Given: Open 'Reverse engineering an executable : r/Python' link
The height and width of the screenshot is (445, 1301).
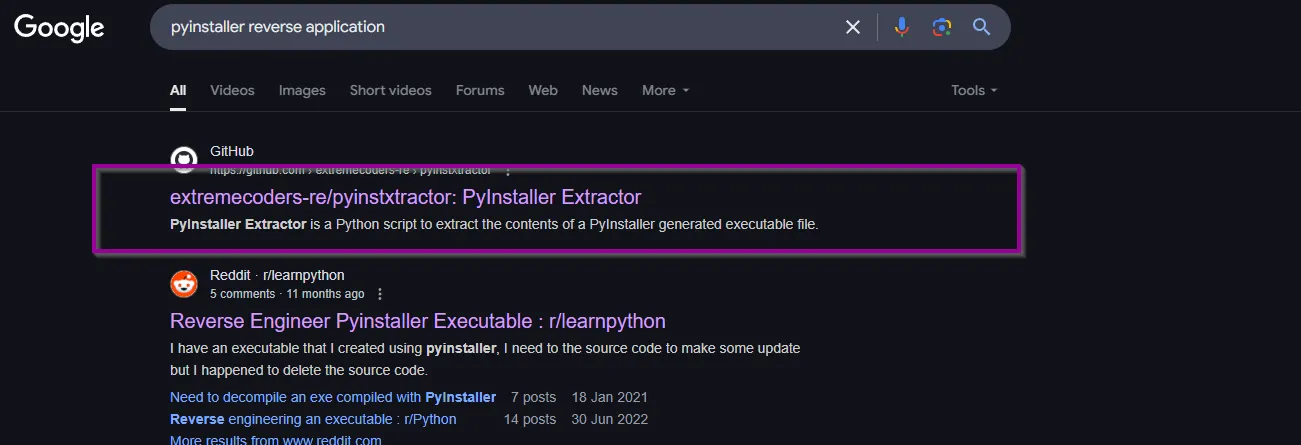Looking at the screenshot, I should 313,419.
